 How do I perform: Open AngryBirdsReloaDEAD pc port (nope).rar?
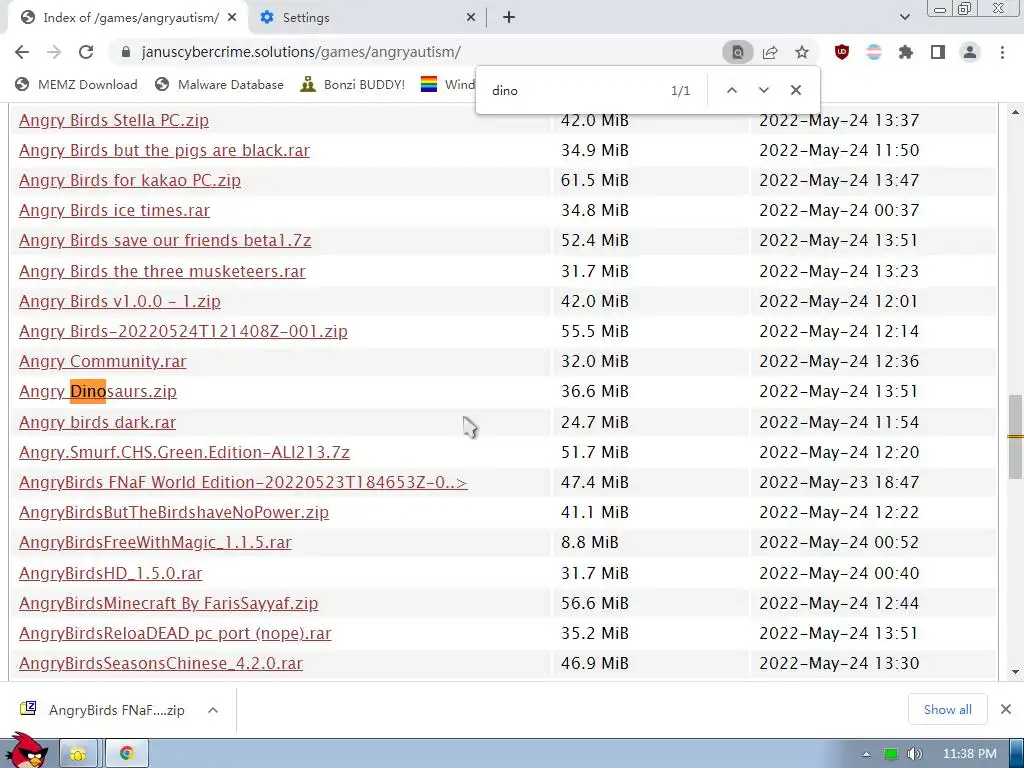point(175,633)
